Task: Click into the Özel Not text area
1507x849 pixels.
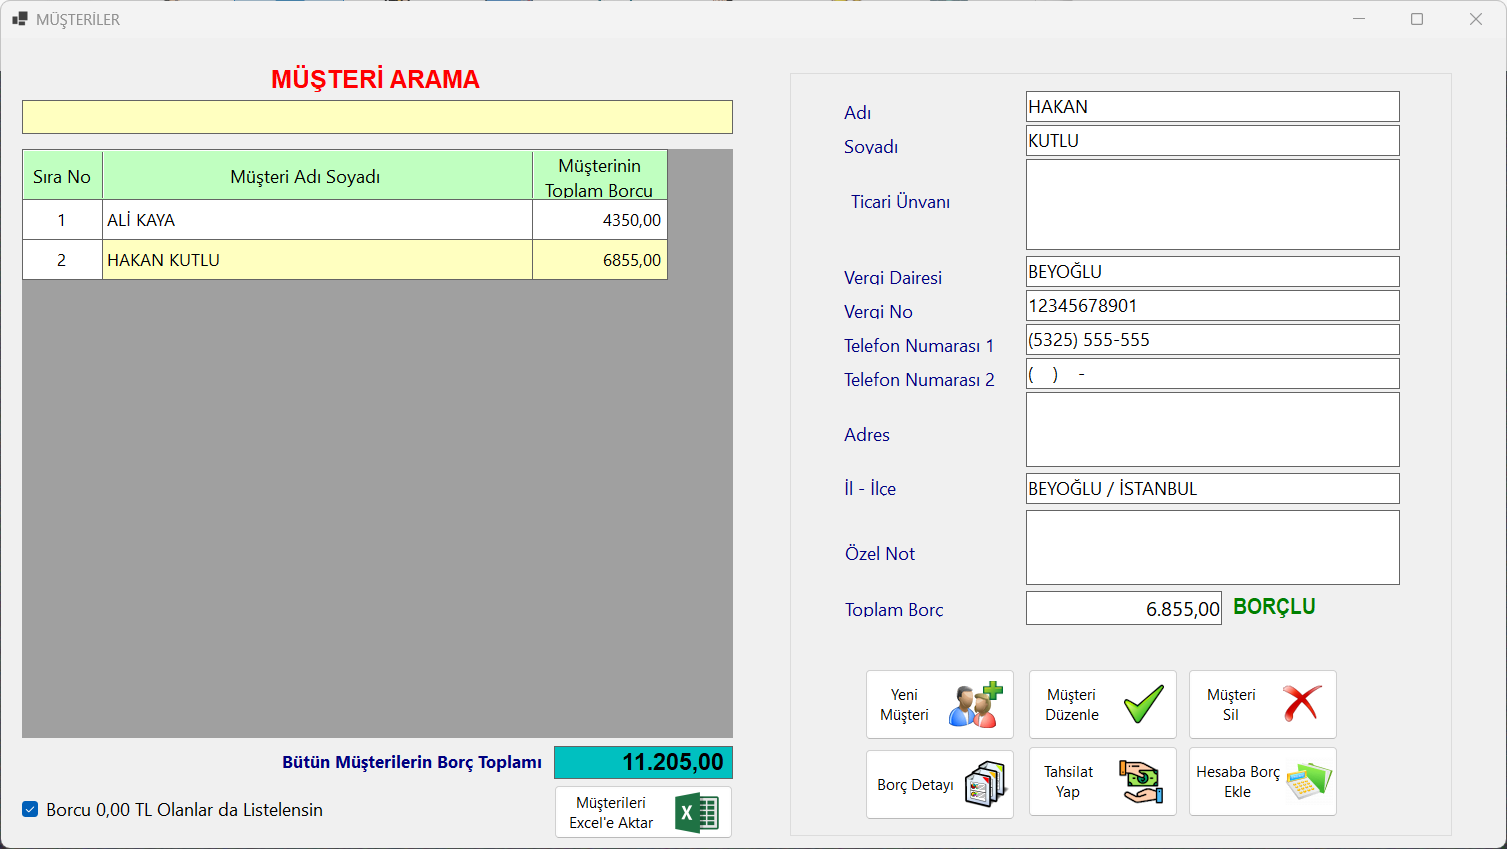Action: (1212, 547)
